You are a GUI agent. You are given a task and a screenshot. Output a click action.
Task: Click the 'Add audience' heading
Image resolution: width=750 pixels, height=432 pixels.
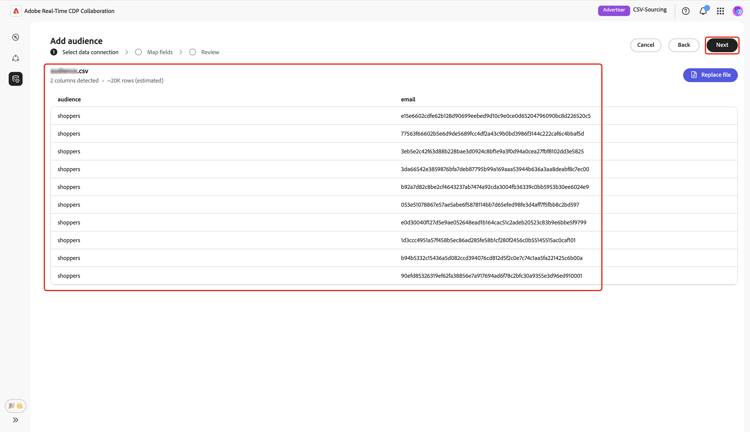[x=76, y=41]
